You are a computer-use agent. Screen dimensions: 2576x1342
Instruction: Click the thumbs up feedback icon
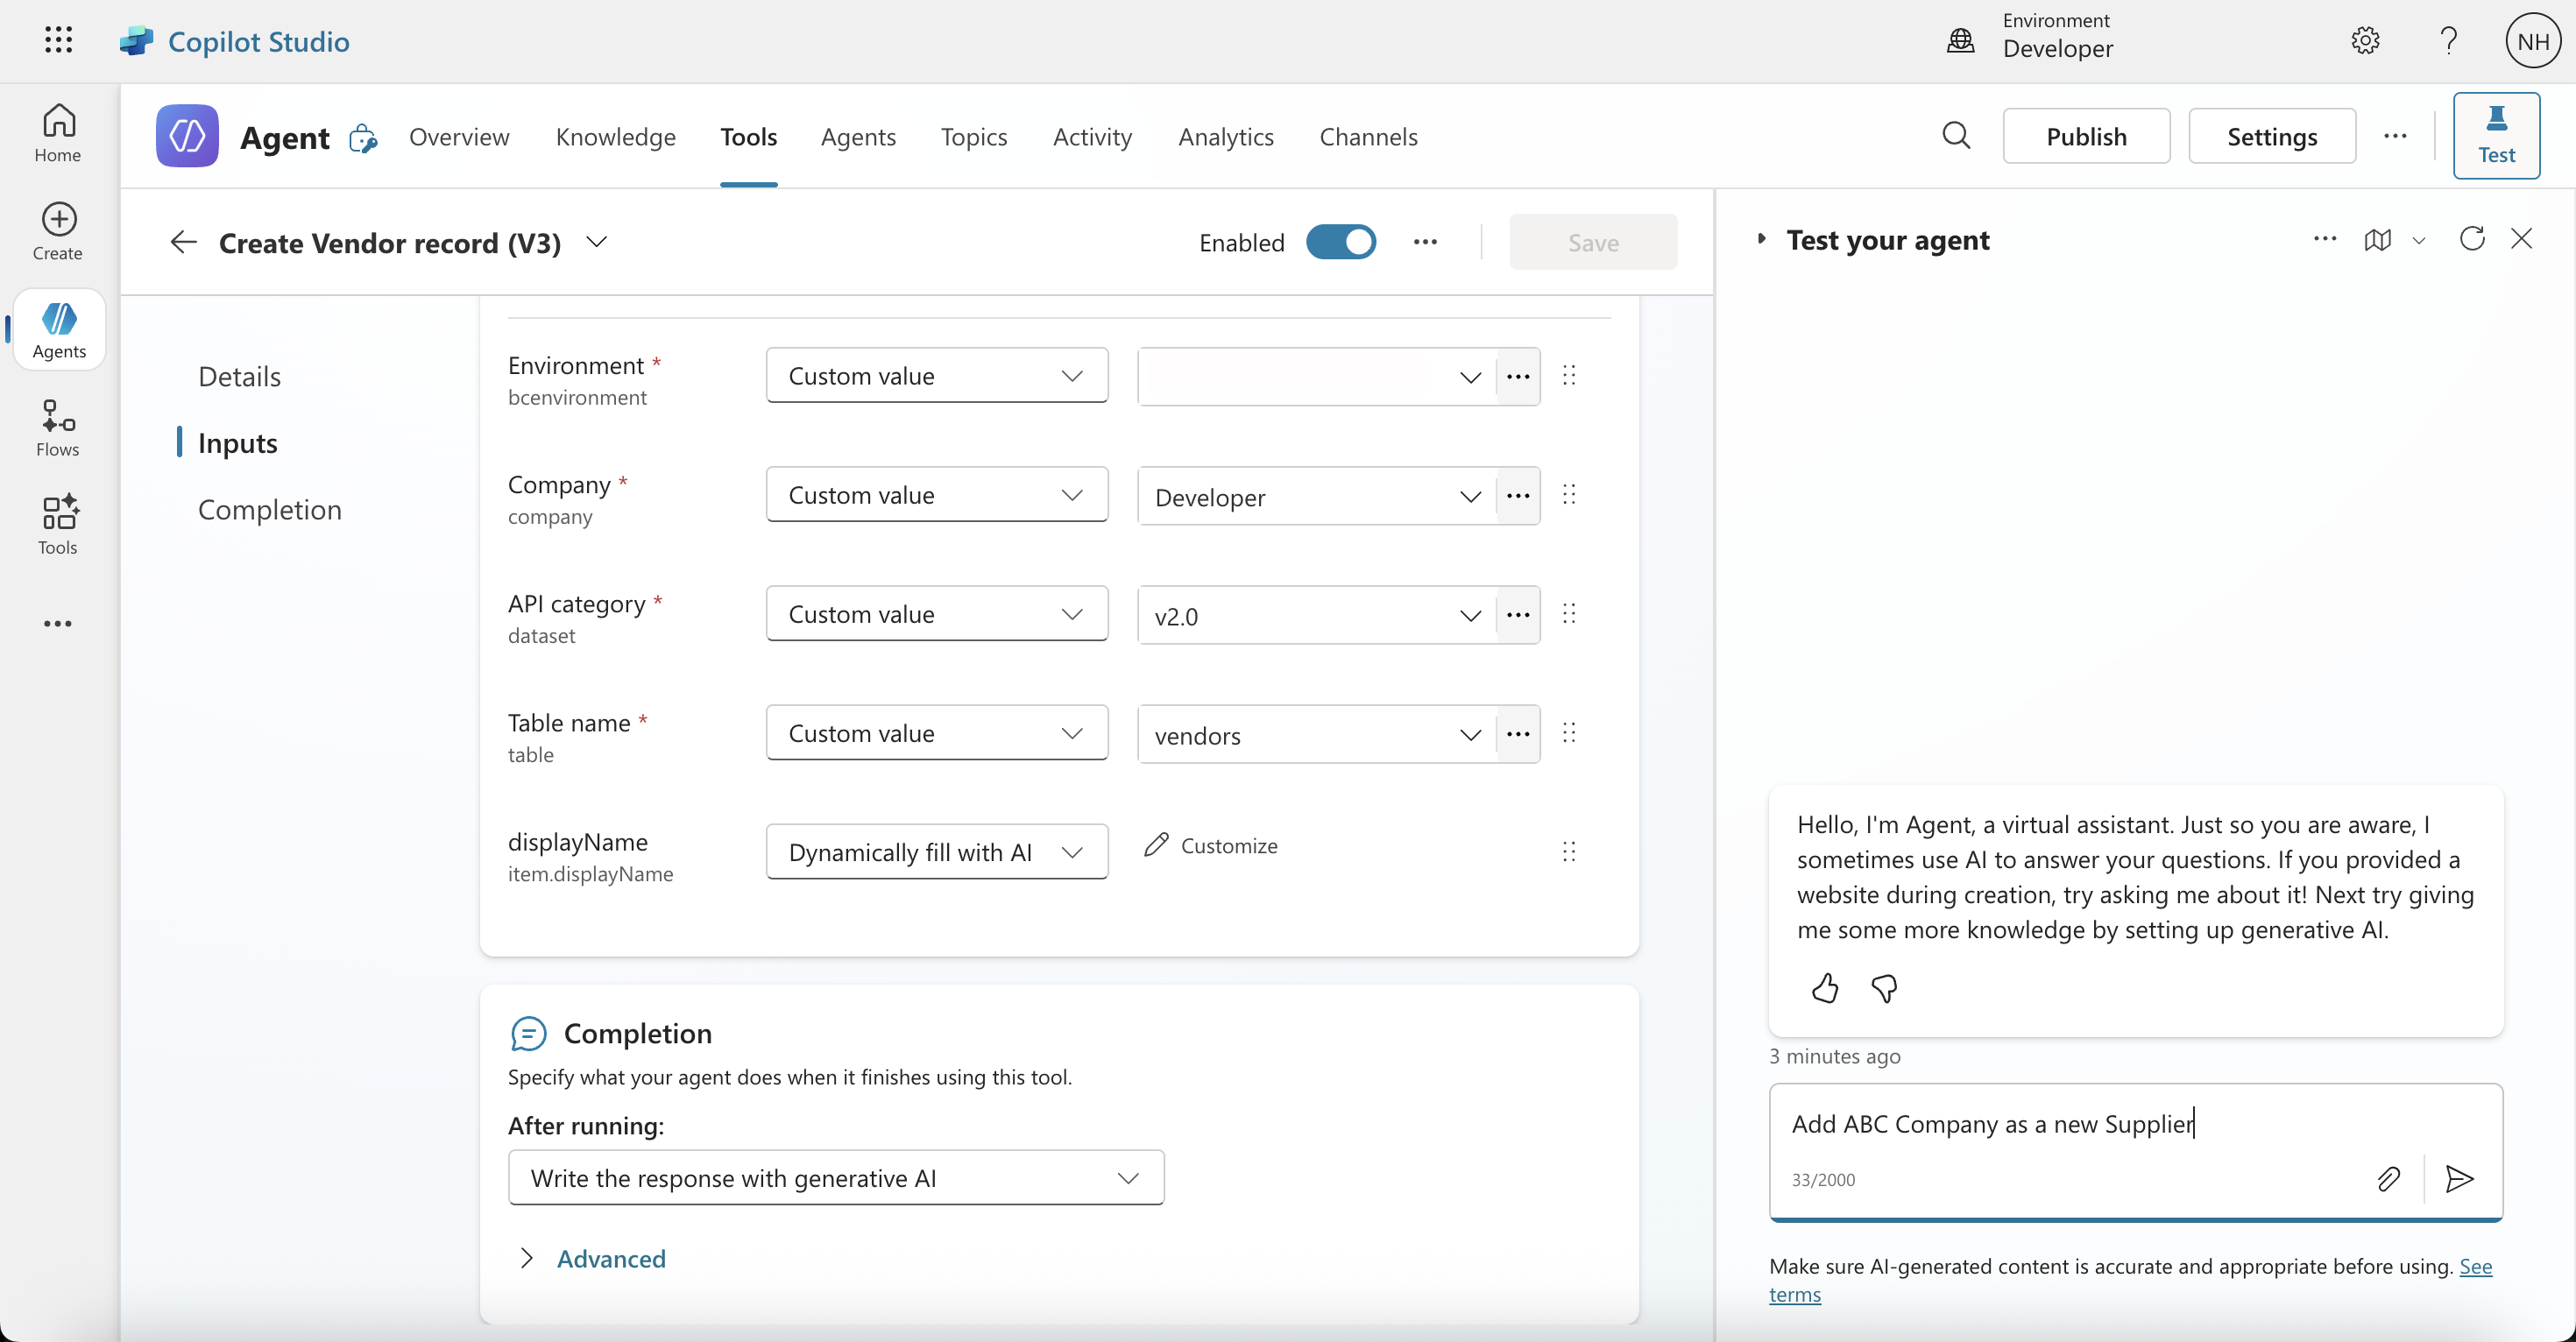click(1824, 988)
